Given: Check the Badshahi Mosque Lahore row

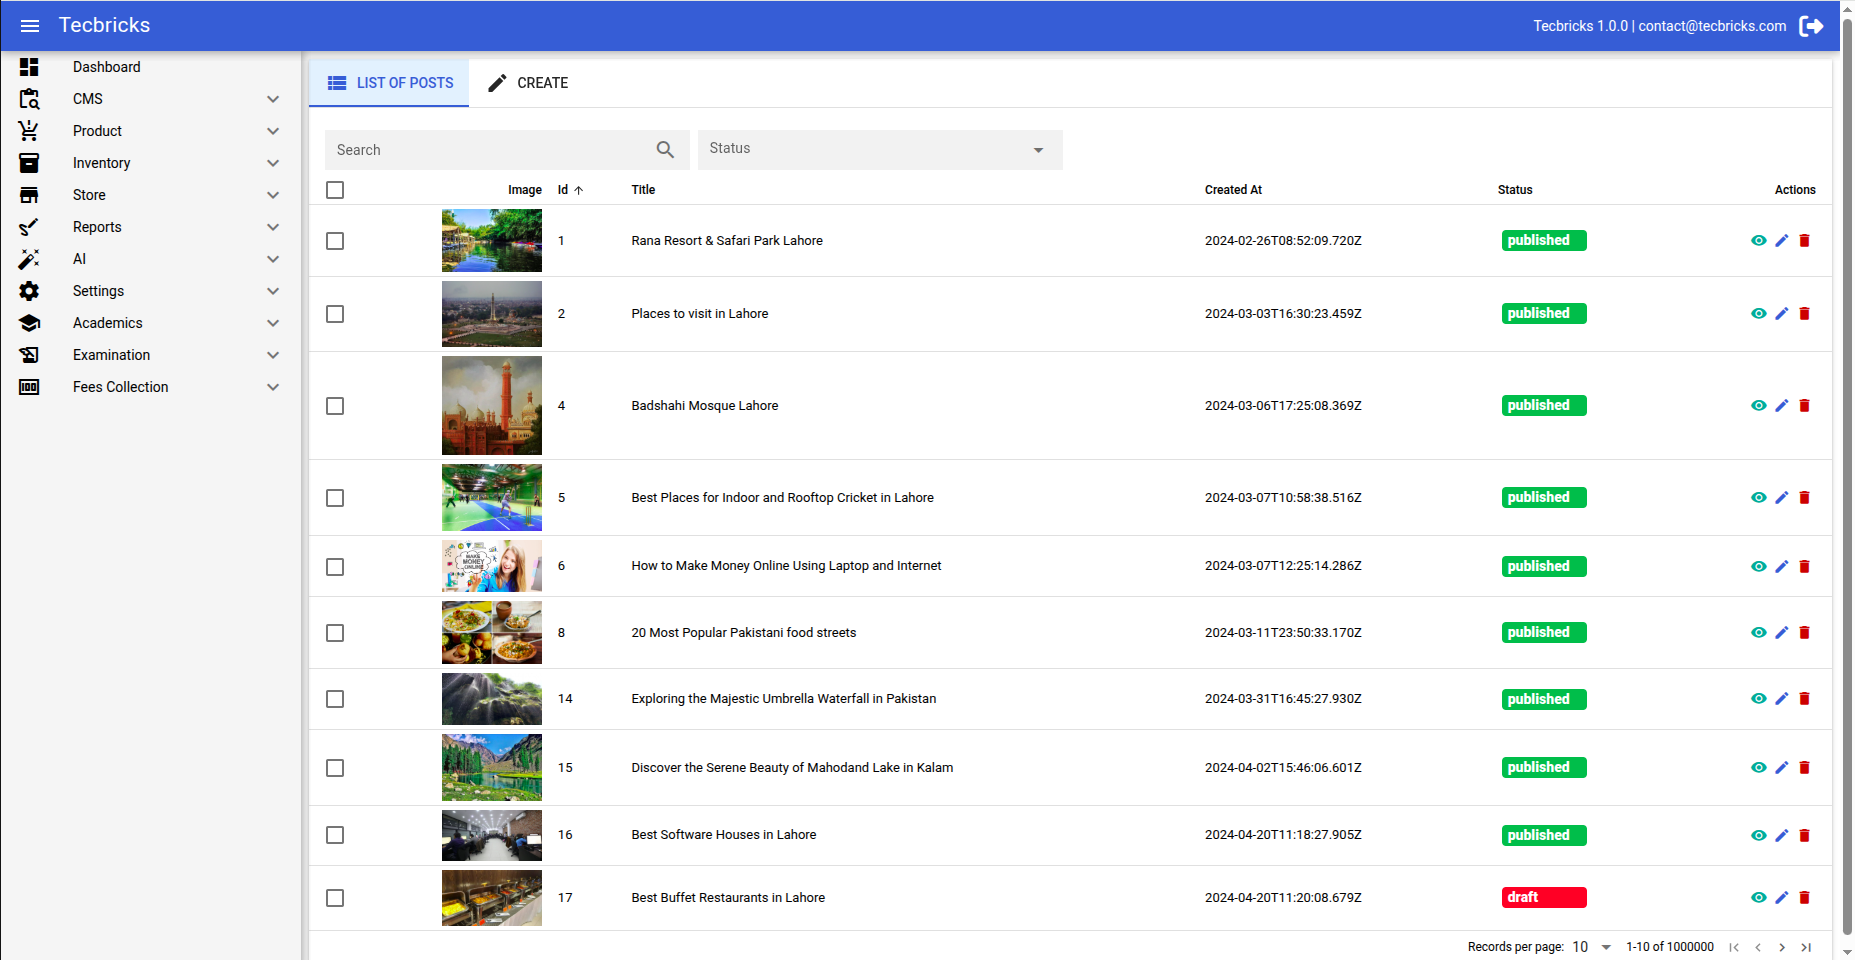Looking at the screenshot, I should (335, 406).
